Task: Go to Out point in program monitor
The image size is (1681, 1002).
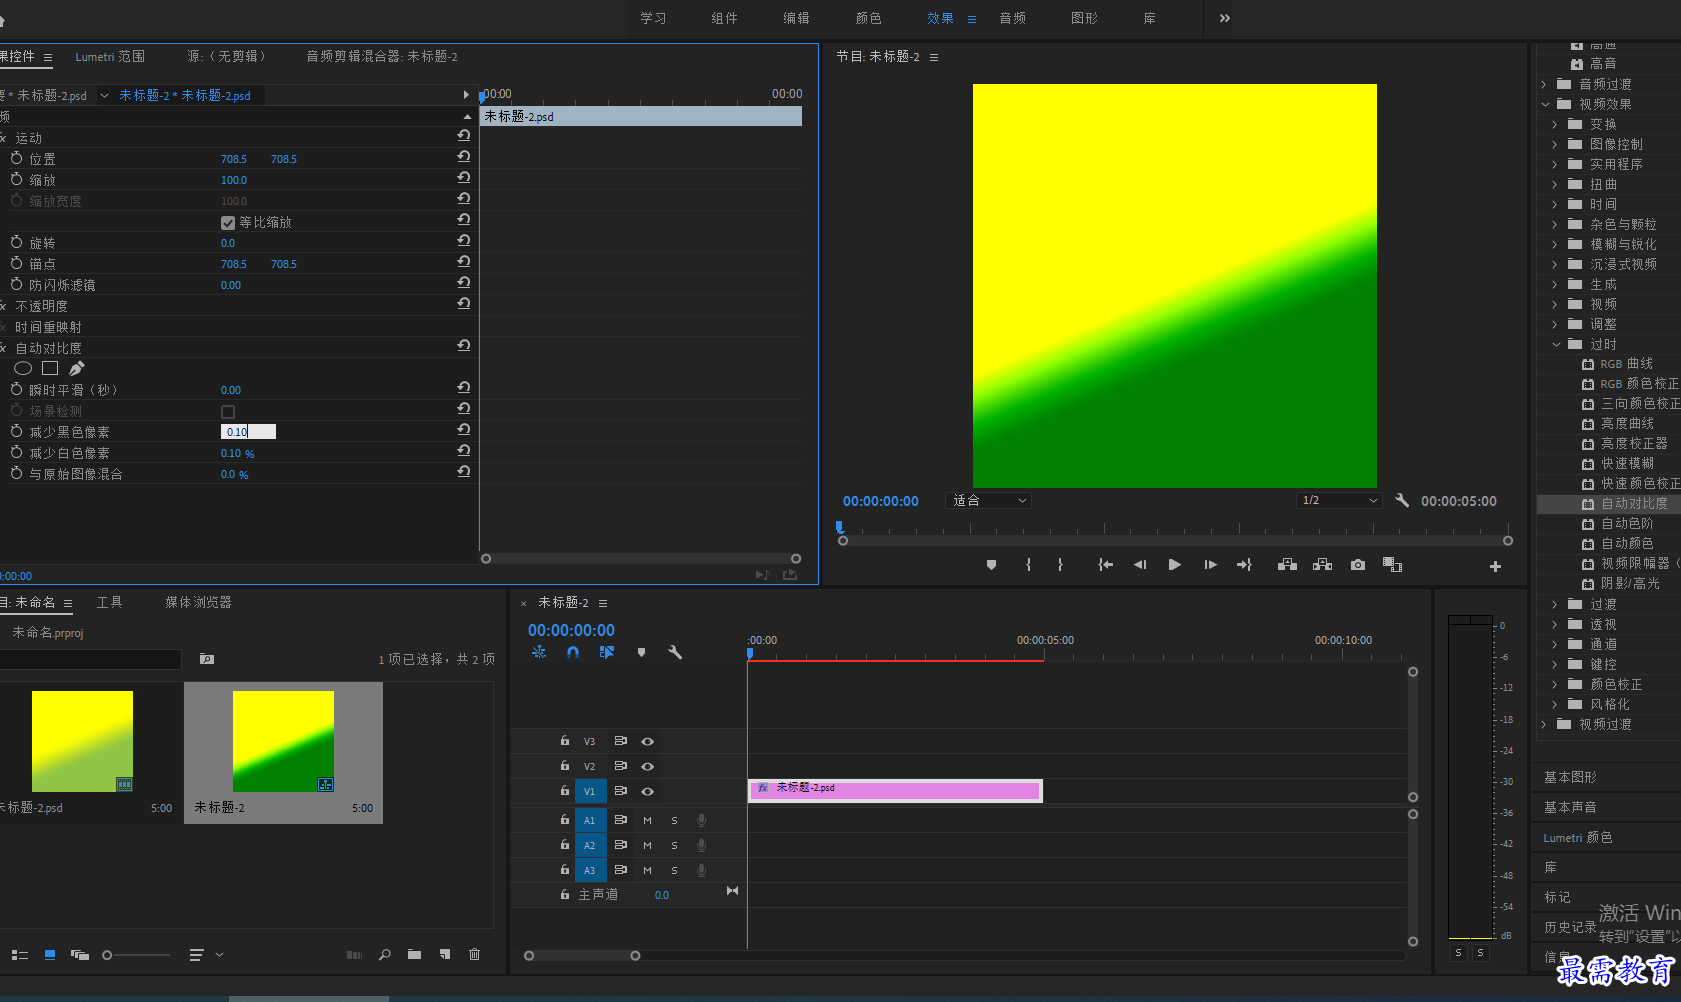Action: [1244, 565]
